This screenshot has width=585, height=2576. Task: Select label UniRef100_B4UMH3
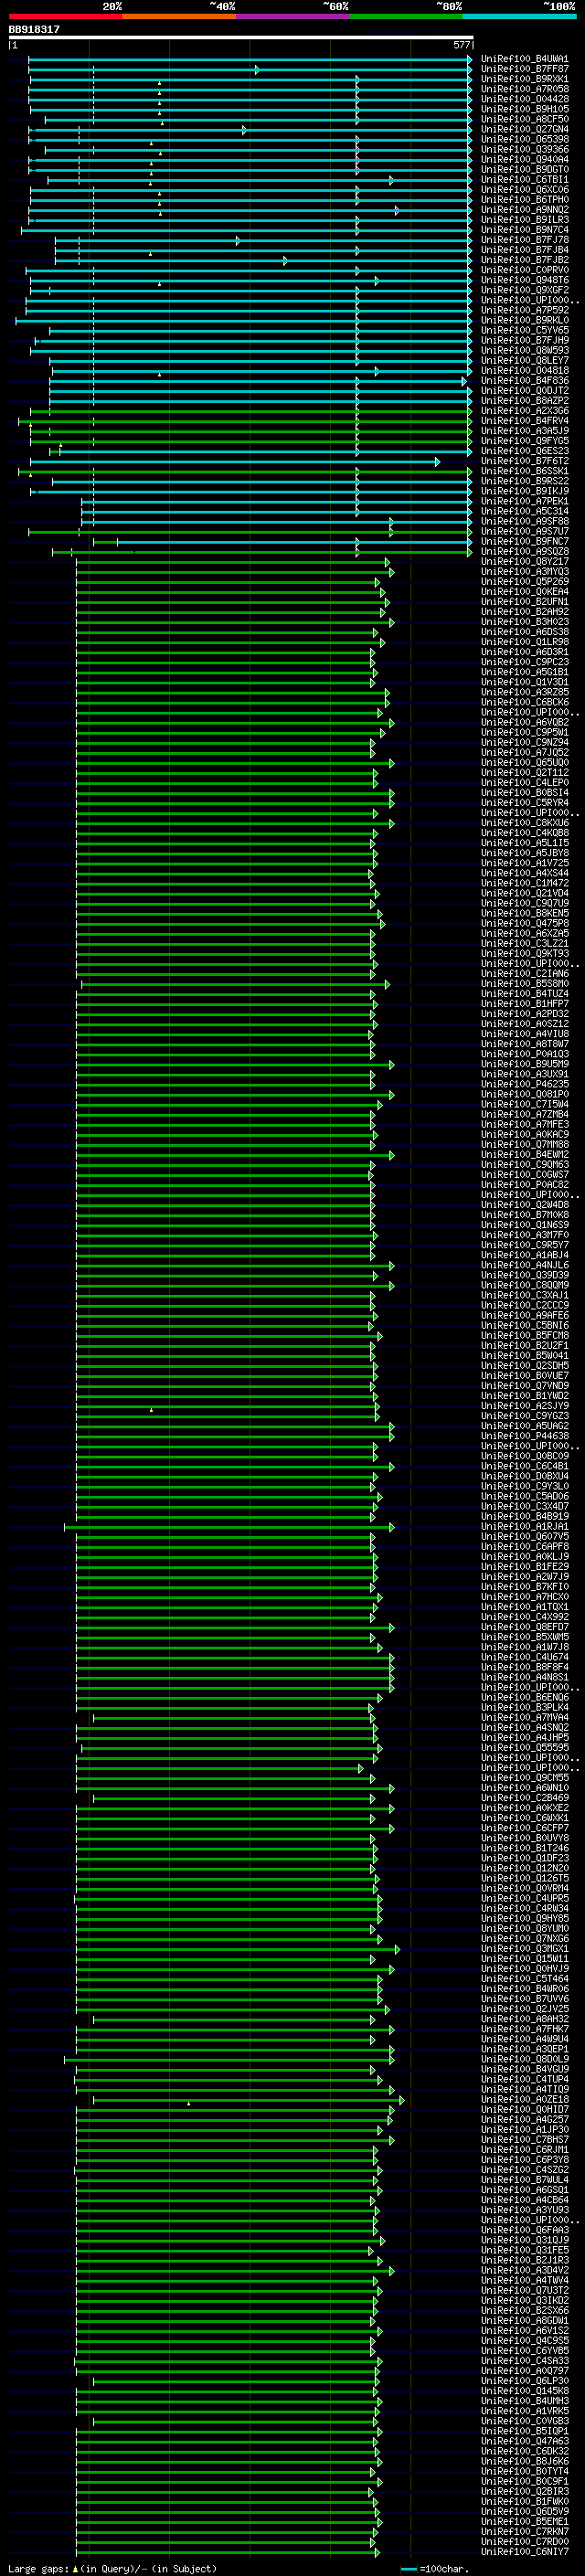point(525,2401)
